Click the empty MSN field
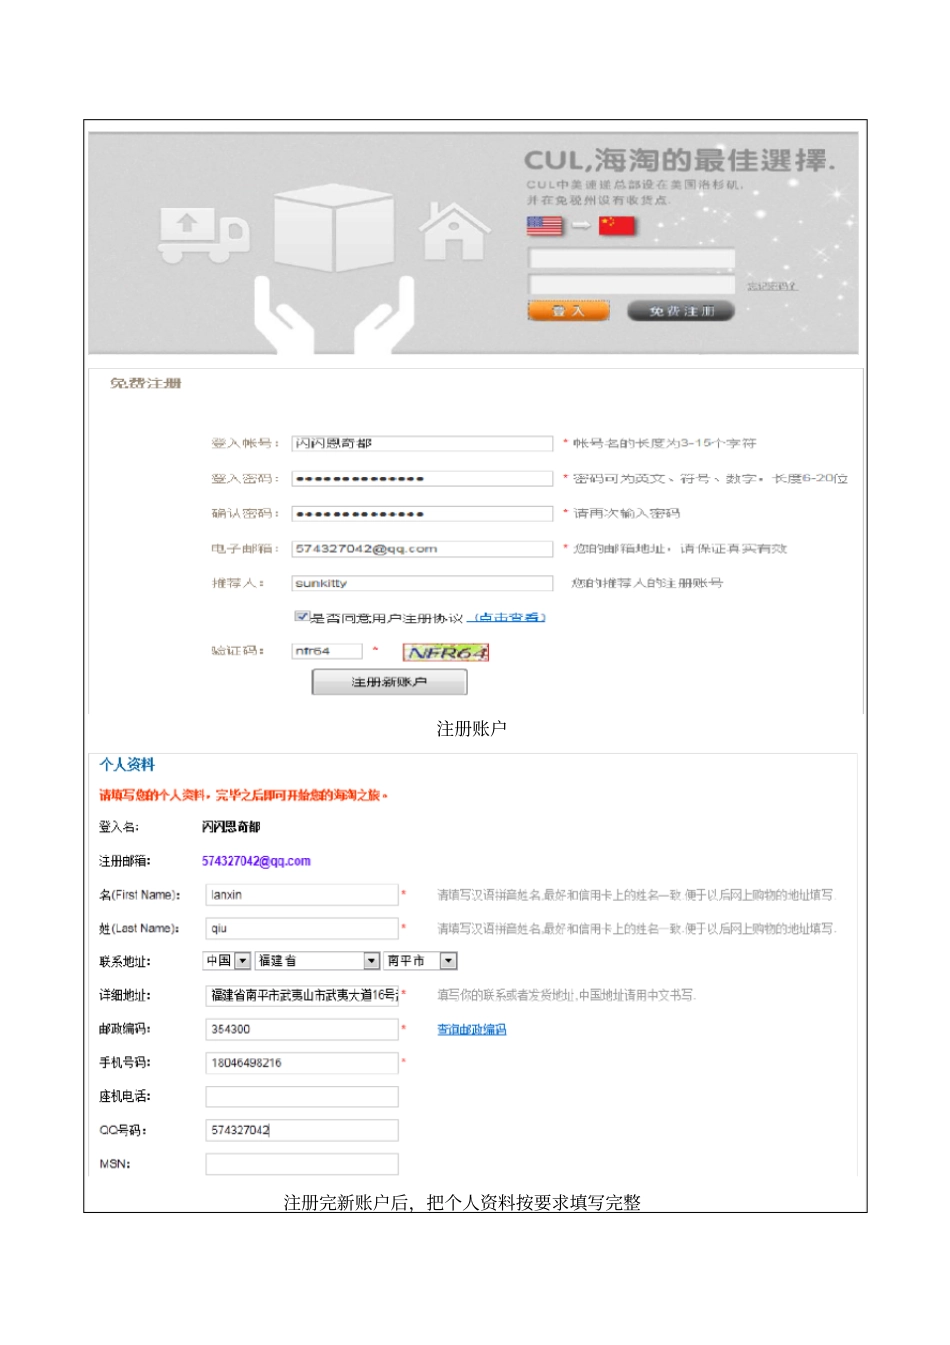Screen dimensions: 950x1345 click(x=302, y=1164)
